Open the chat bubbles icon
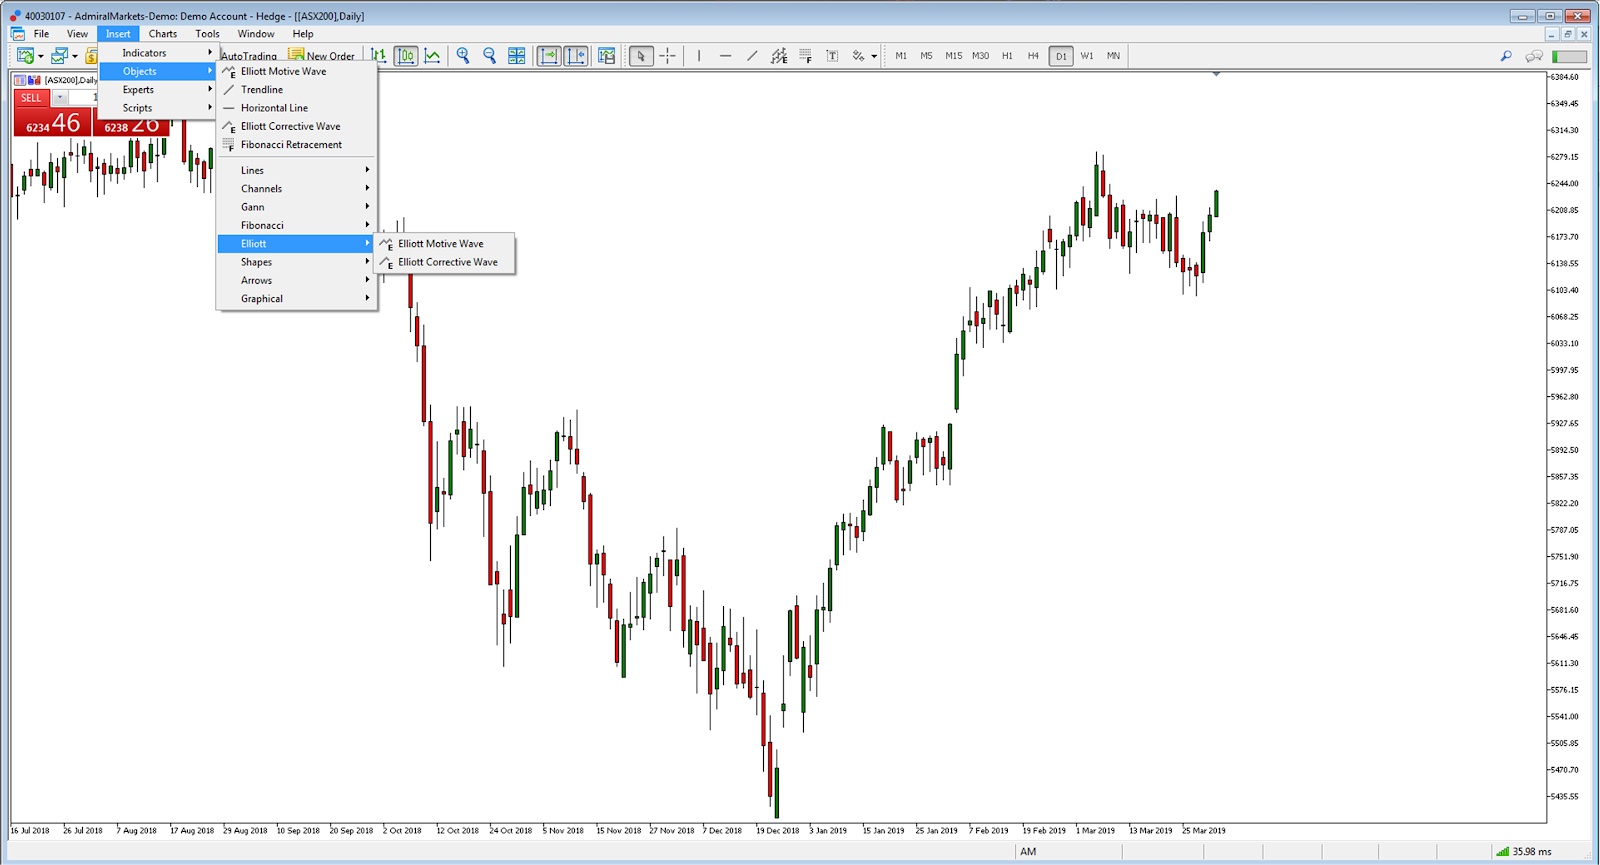Image resolution: width=1600 pixels, height=865 pixels. click(1534, 56)
